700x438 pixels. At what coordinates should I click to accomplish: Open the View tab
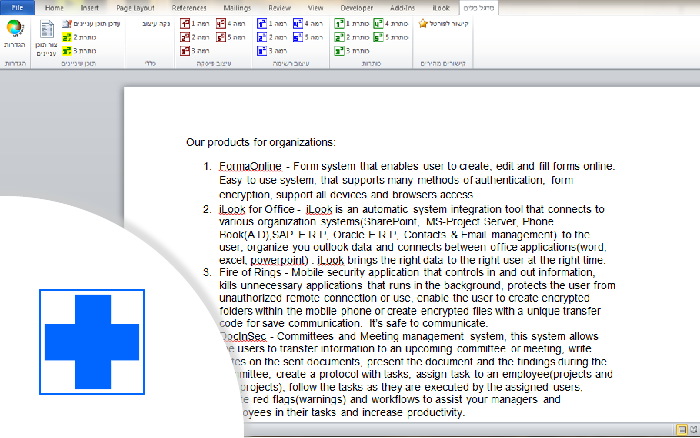[x=315, y=8]
